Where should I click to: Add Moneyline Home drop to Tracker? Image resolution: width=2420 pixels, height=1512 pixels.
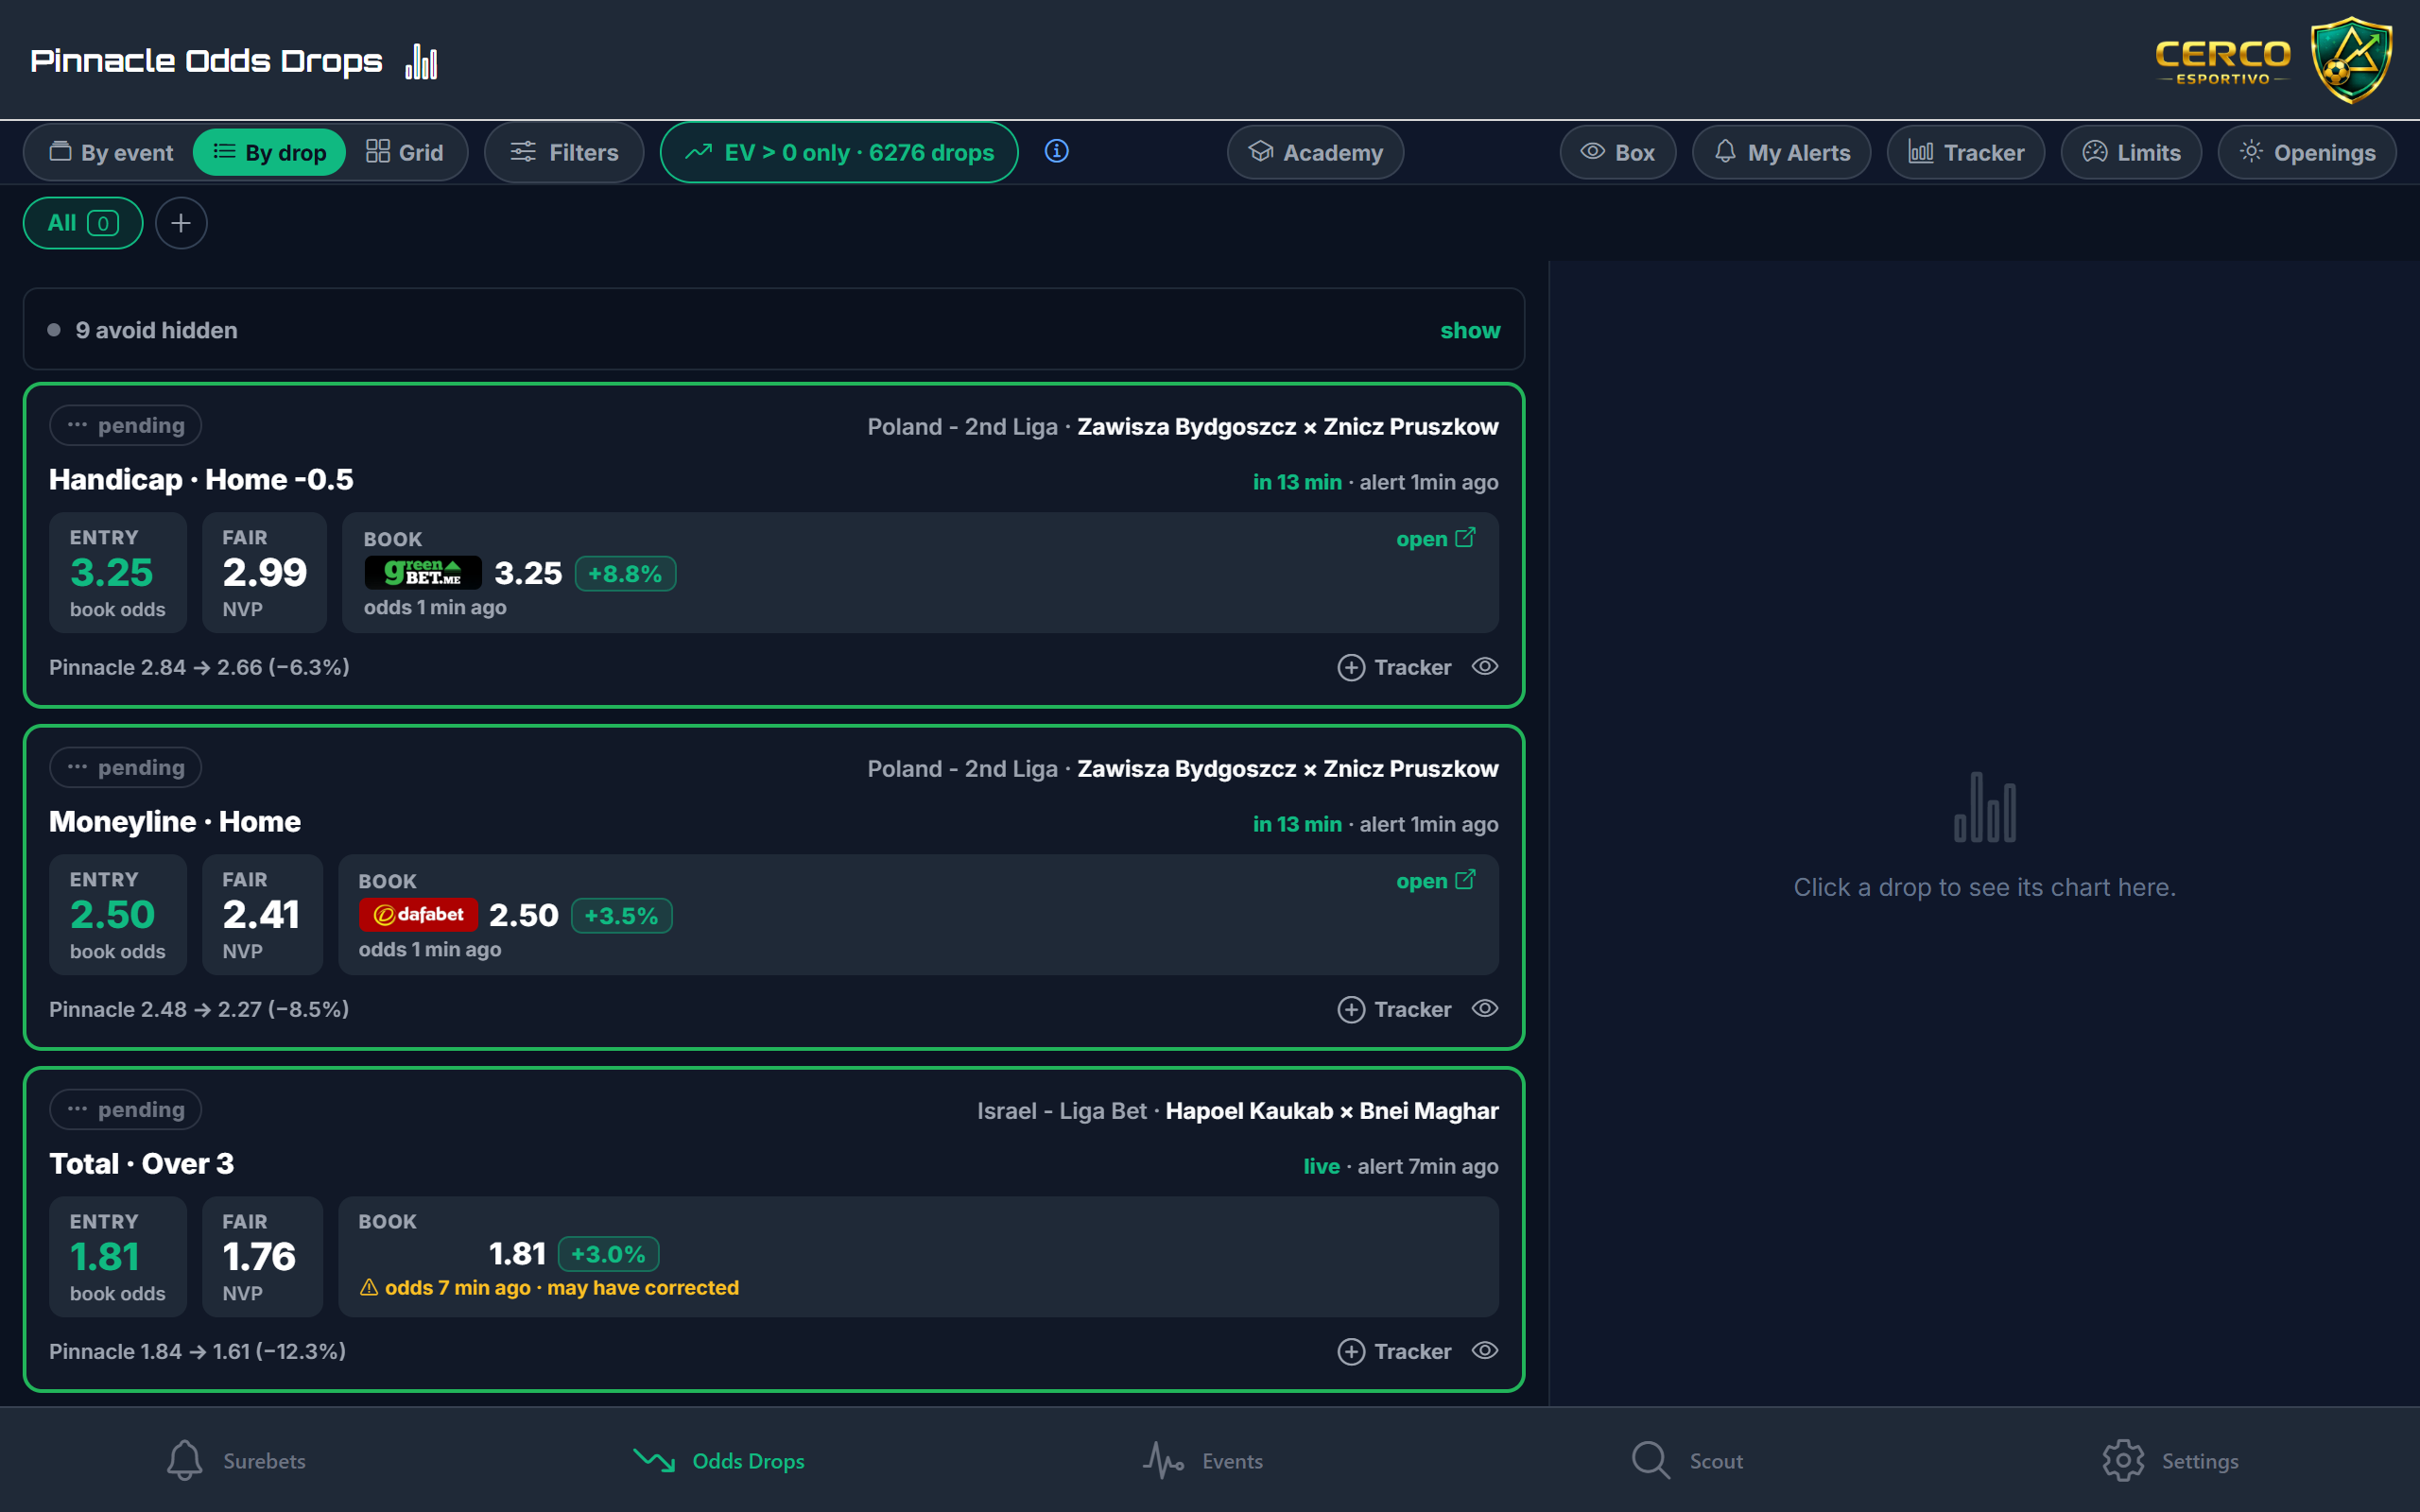click(x=1394, y=1009)
